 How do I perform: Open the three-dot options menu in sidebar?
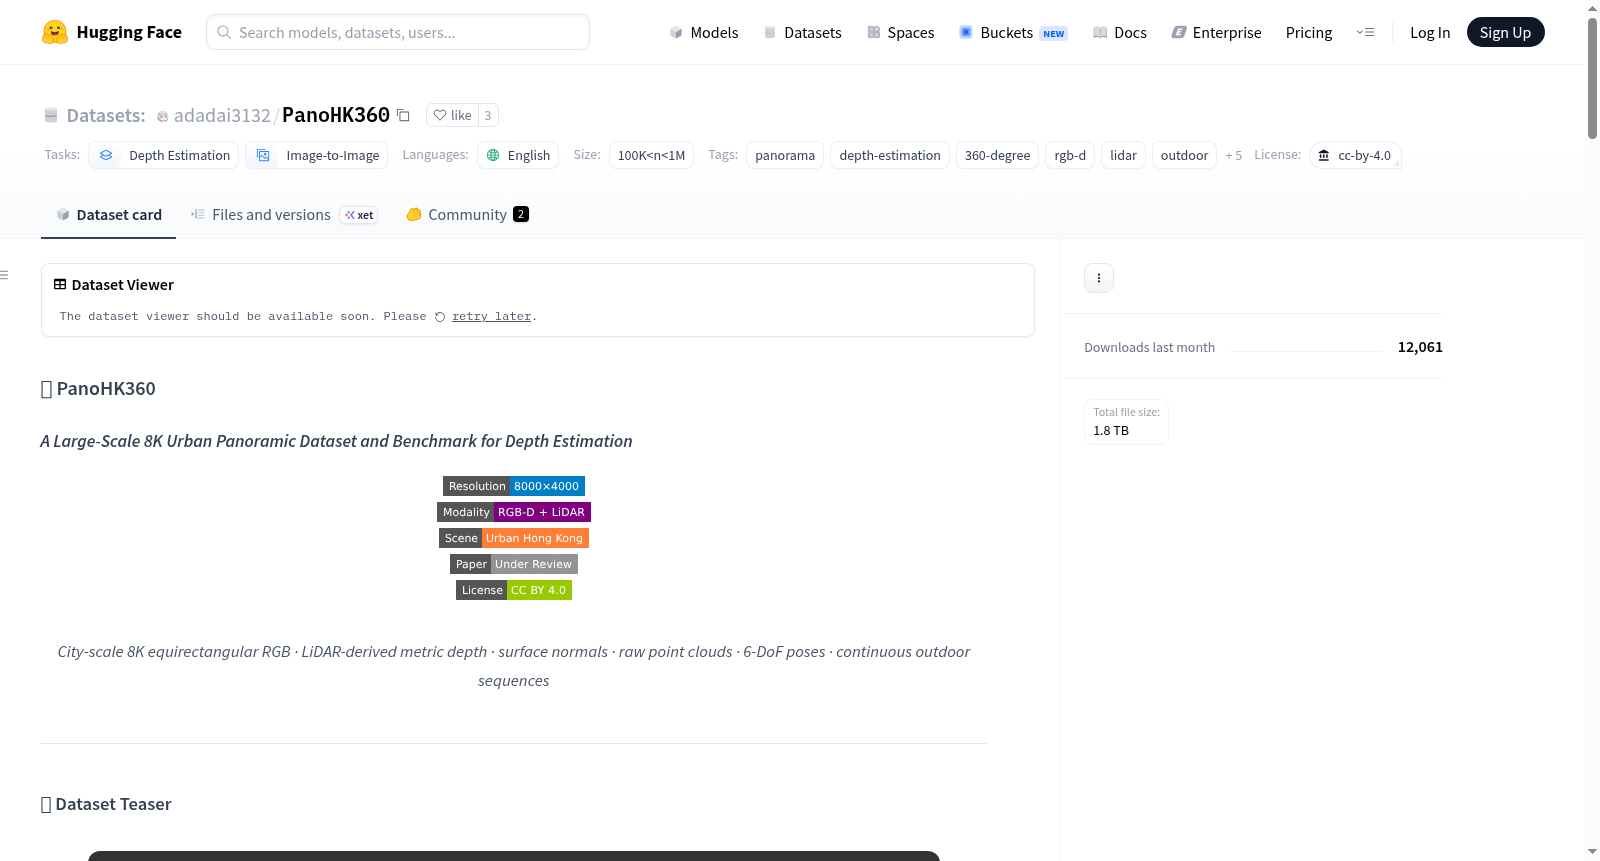click(x=1099, y=278)
